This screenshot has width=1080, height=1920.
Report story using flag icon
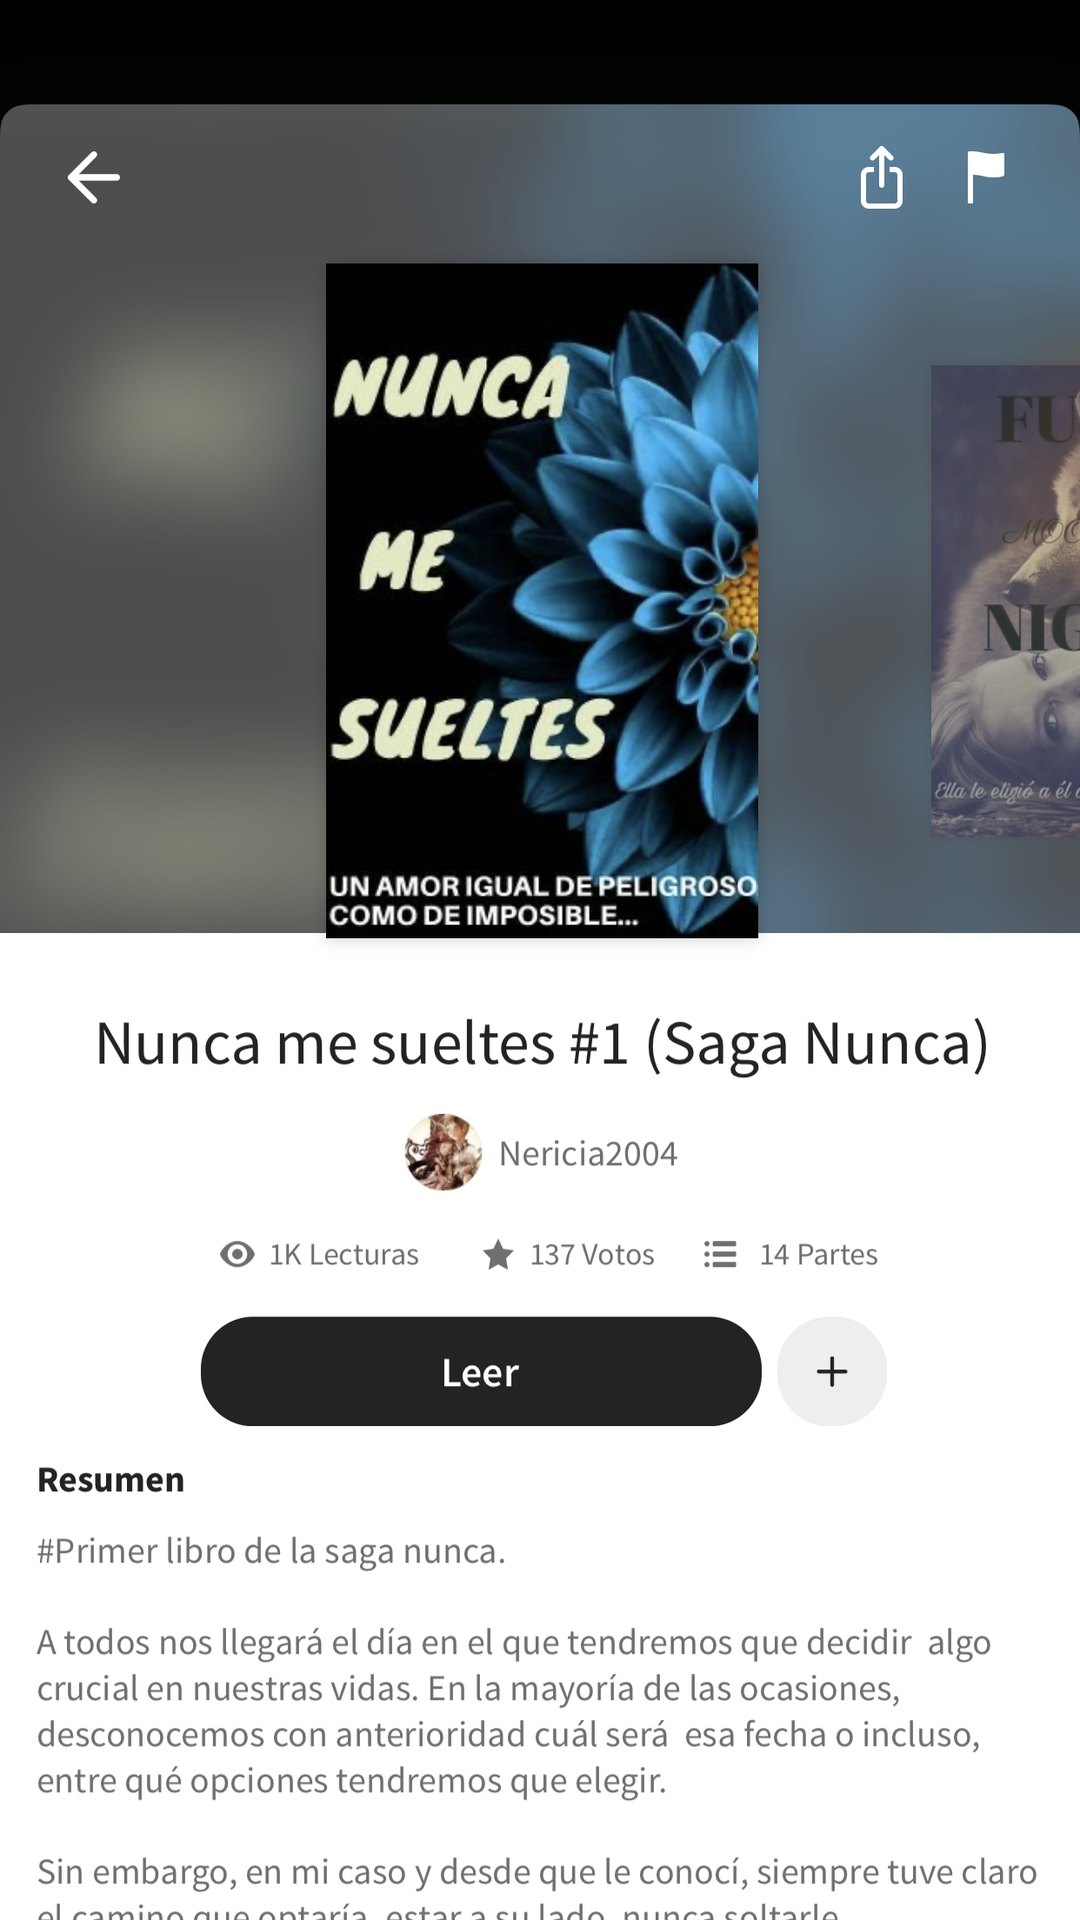tap(985, 177)
